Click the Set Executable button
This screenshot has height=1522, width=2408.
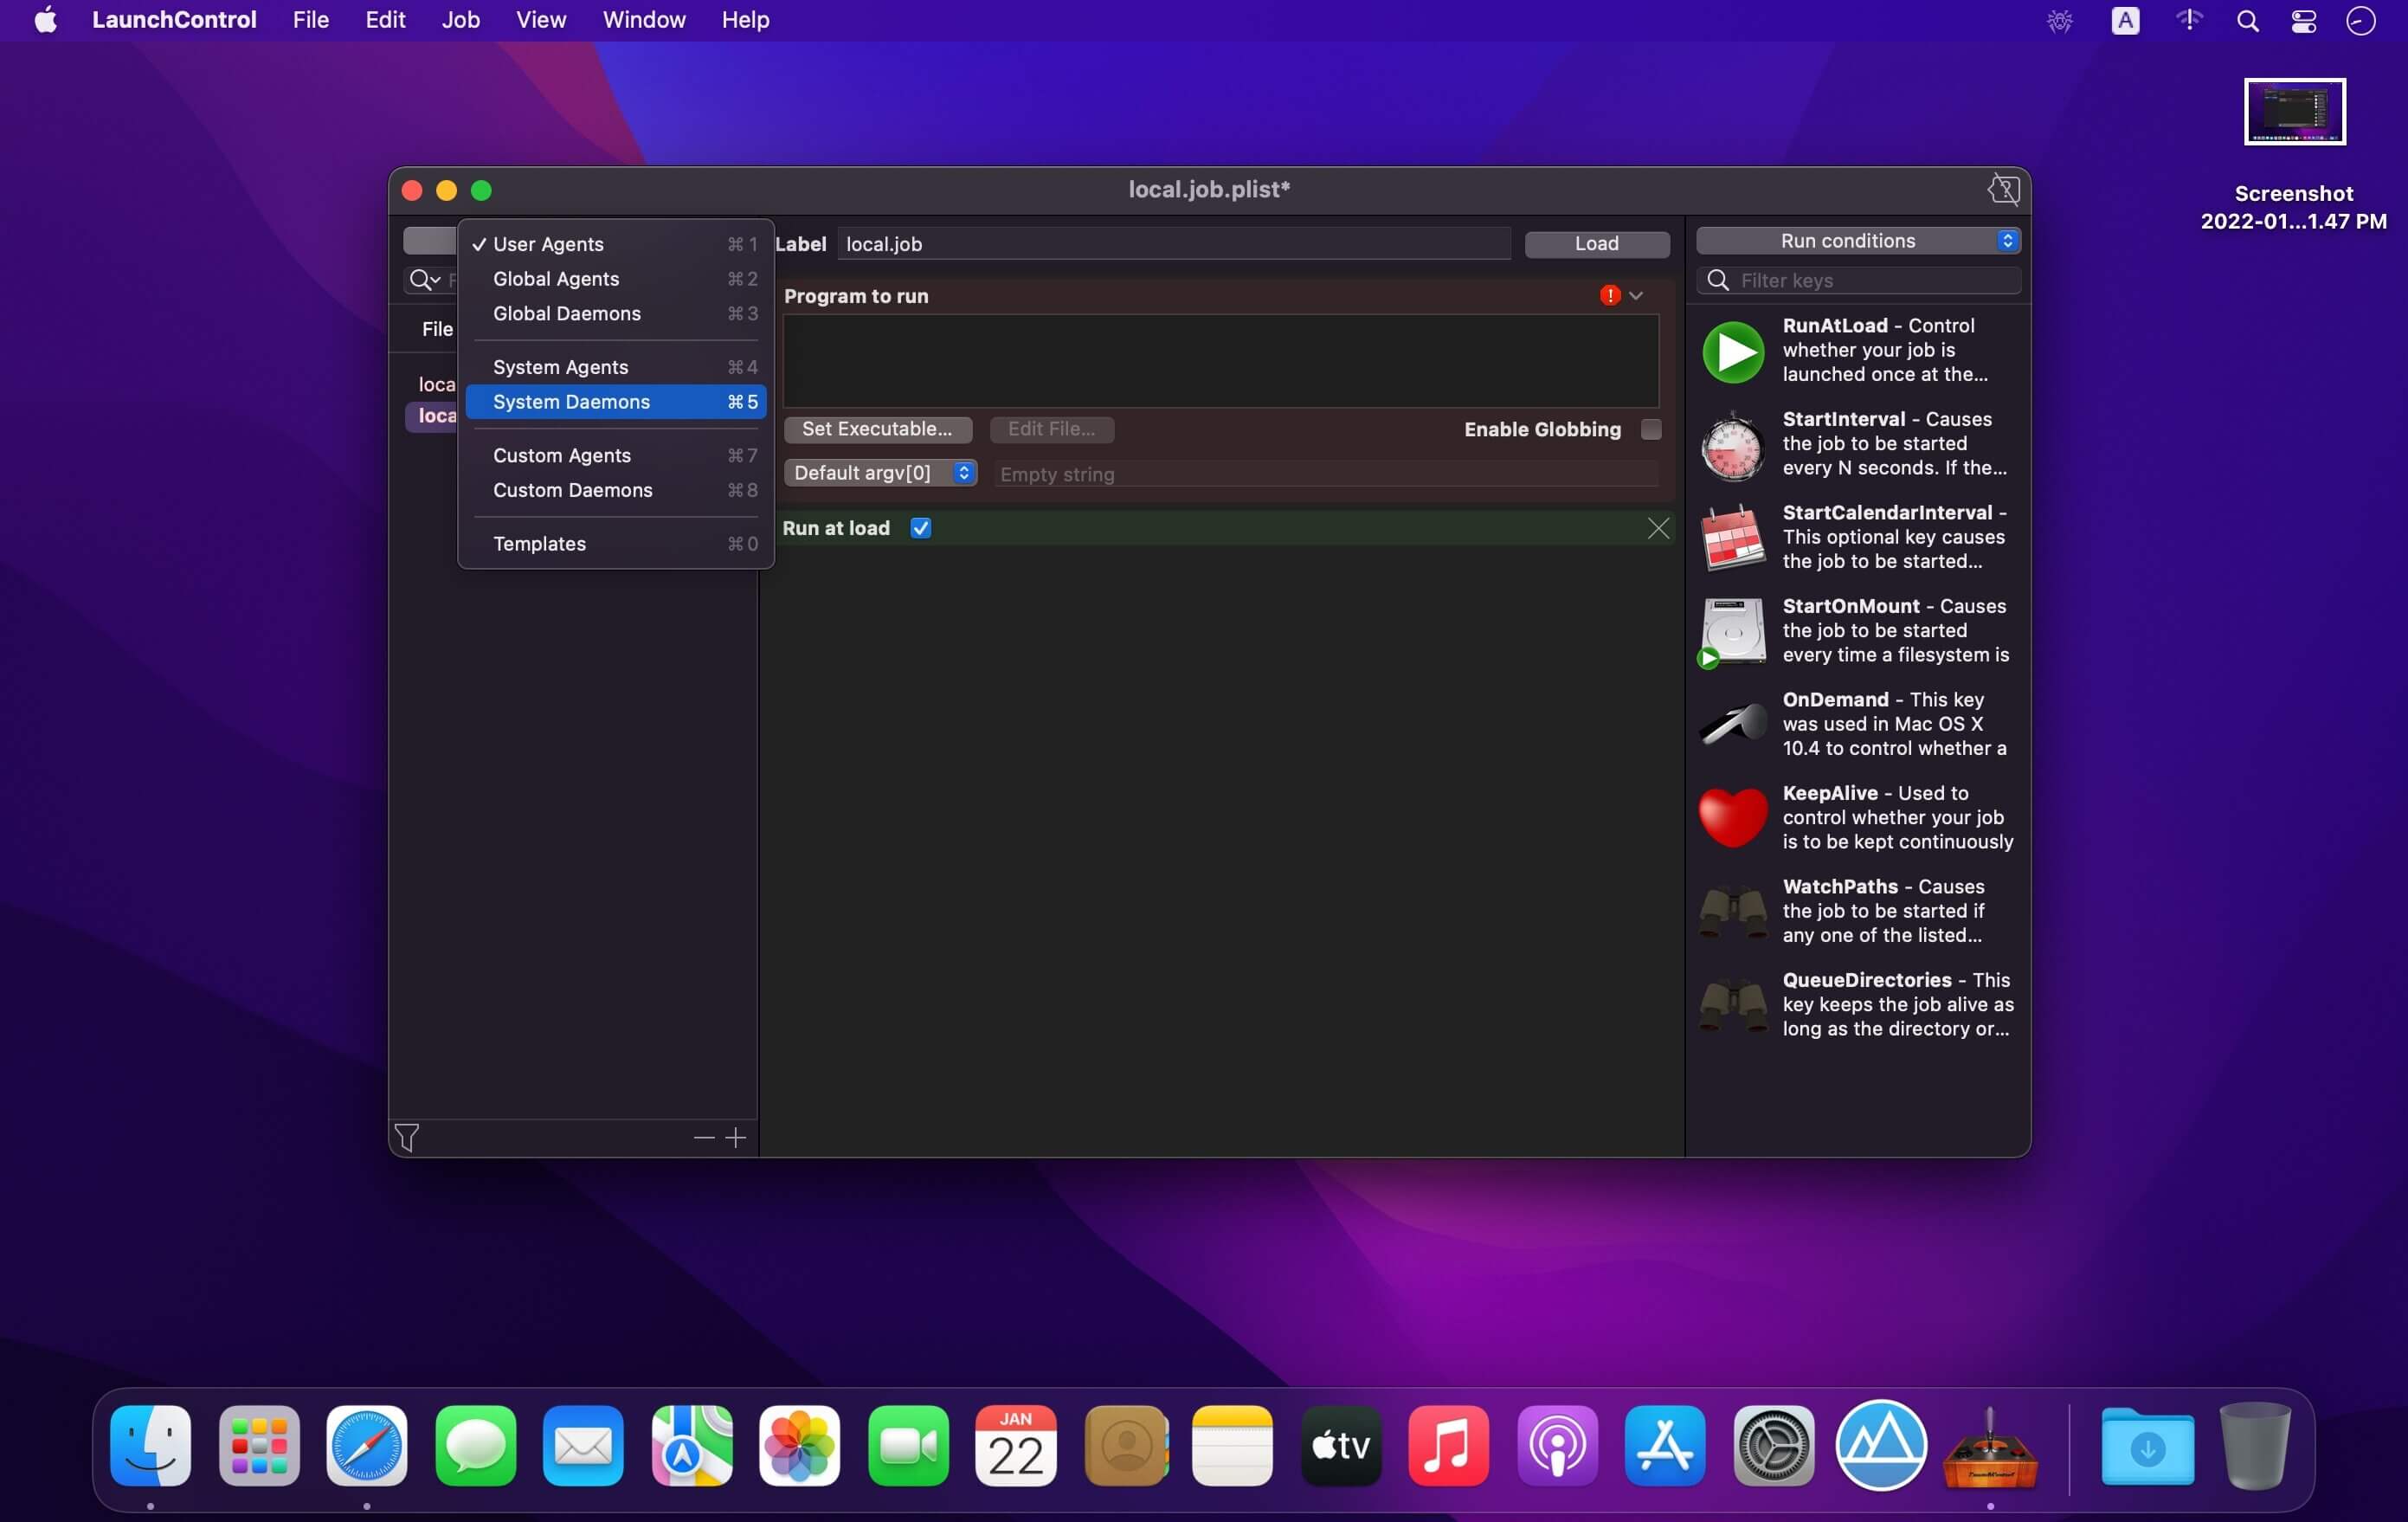877,429
